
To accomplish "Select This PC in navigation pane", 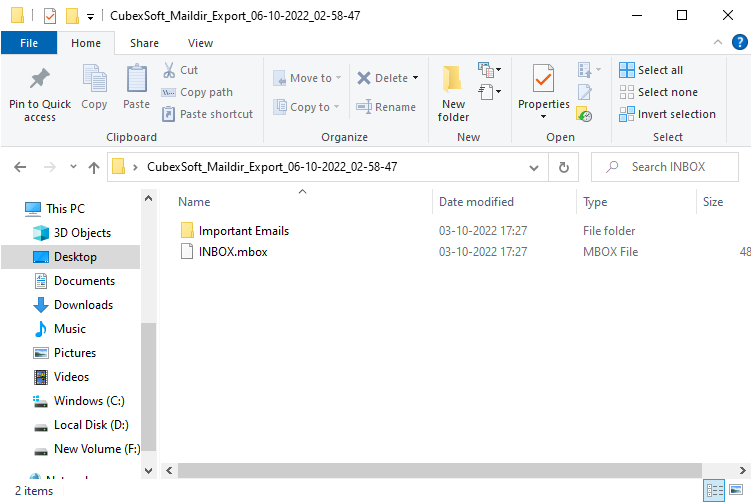I will (55, 209).
